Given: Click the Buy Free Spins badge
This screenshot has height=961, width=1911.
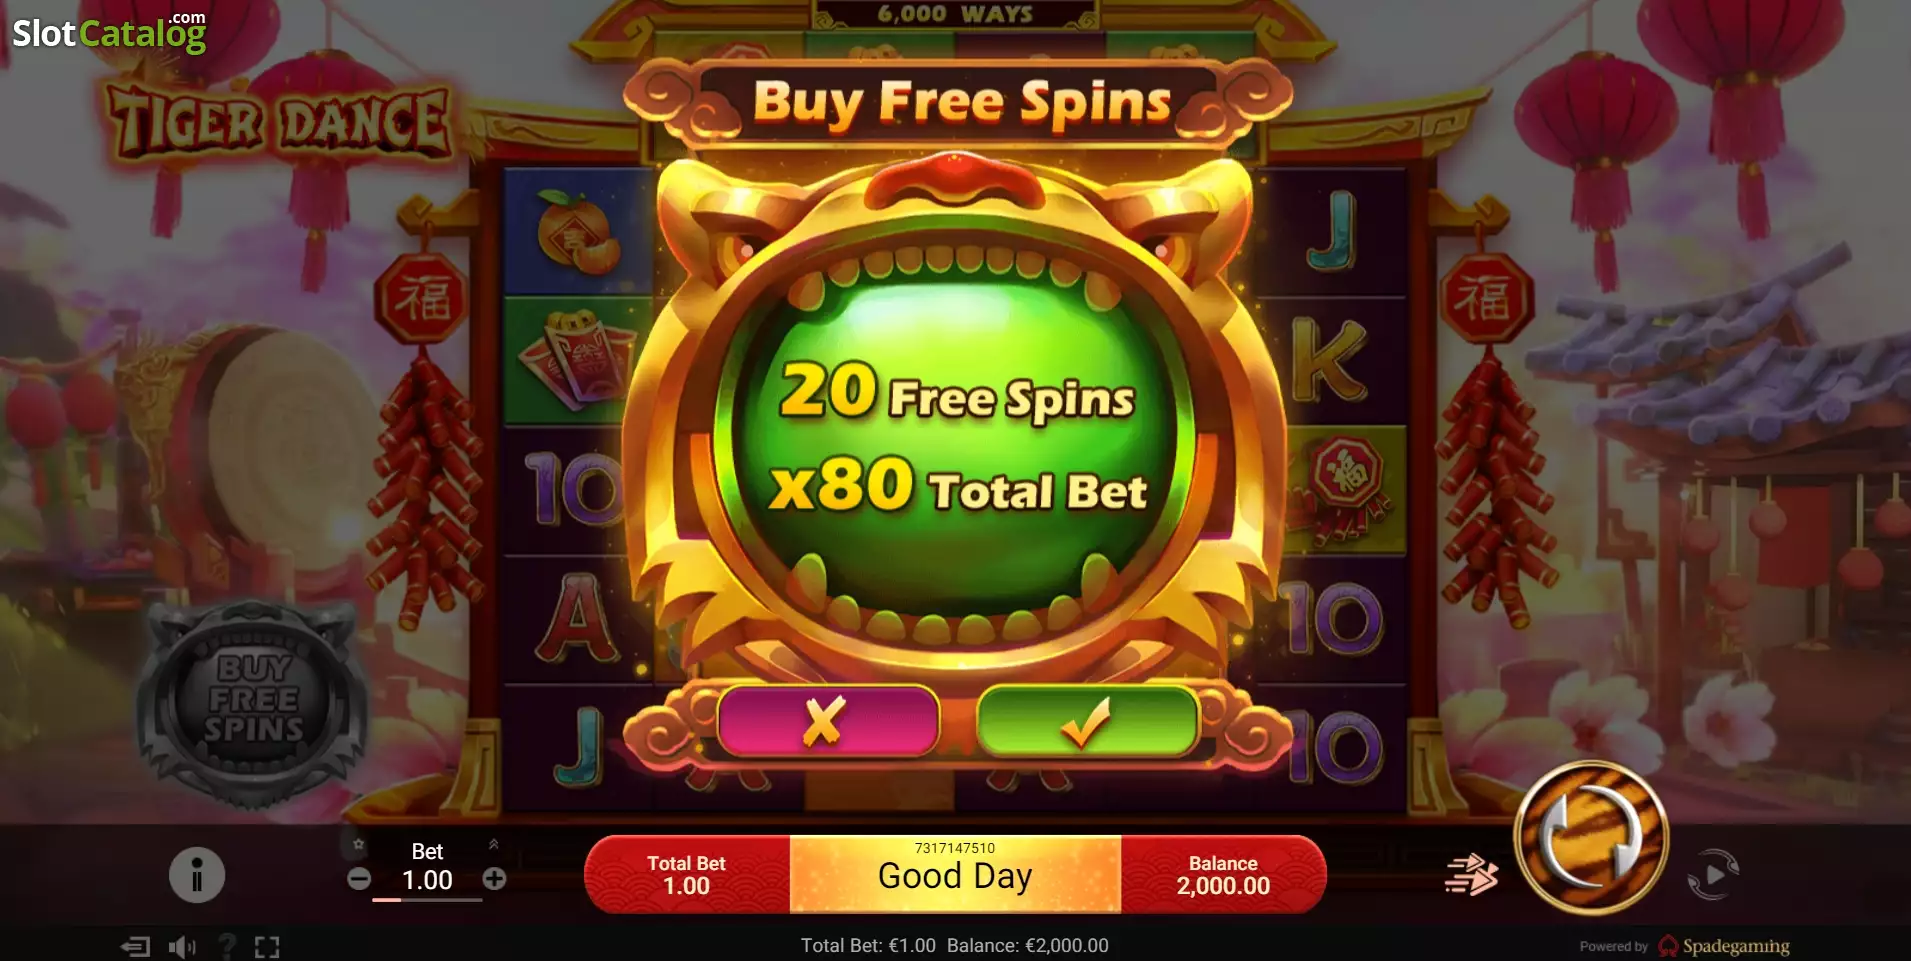Looking at the screenshot, I should pos(254,698).
